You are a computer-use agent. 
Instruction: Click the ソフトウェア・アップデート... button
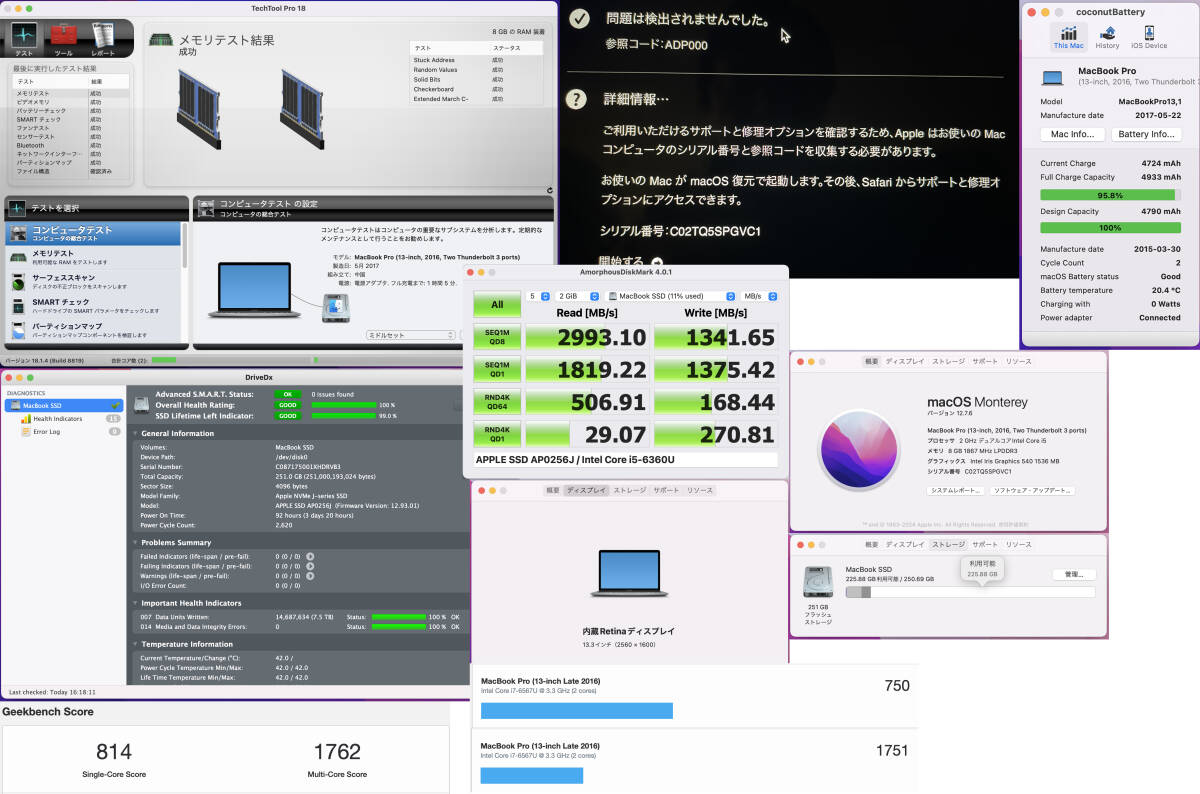(1032, 491)
